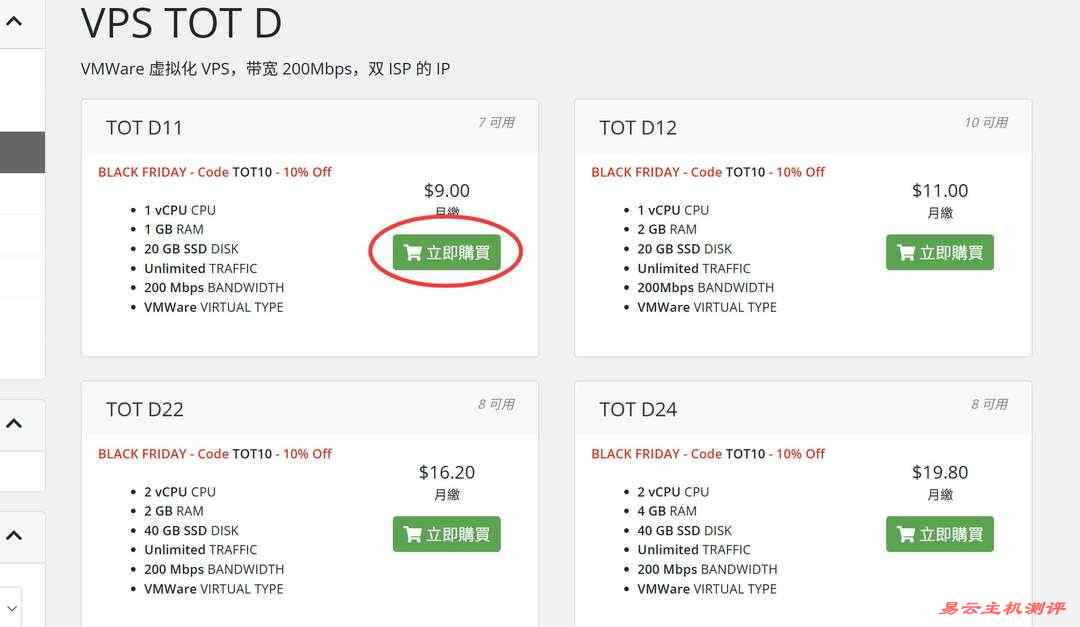Click the TOT D22 plan title
The image size is (1080, 627).
[144, 410]
